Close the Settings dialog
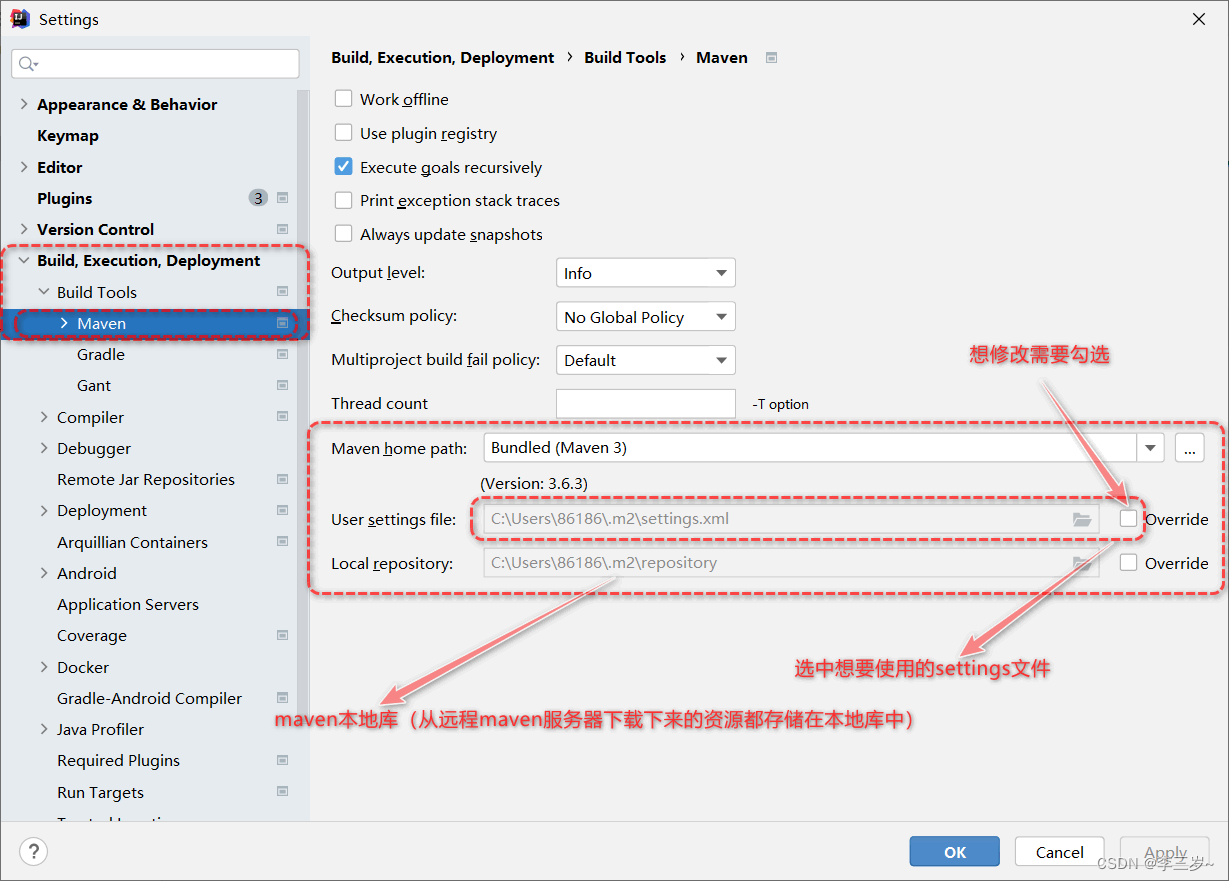Screen dimensions: 1229x881 click(x=1199, y=19)
